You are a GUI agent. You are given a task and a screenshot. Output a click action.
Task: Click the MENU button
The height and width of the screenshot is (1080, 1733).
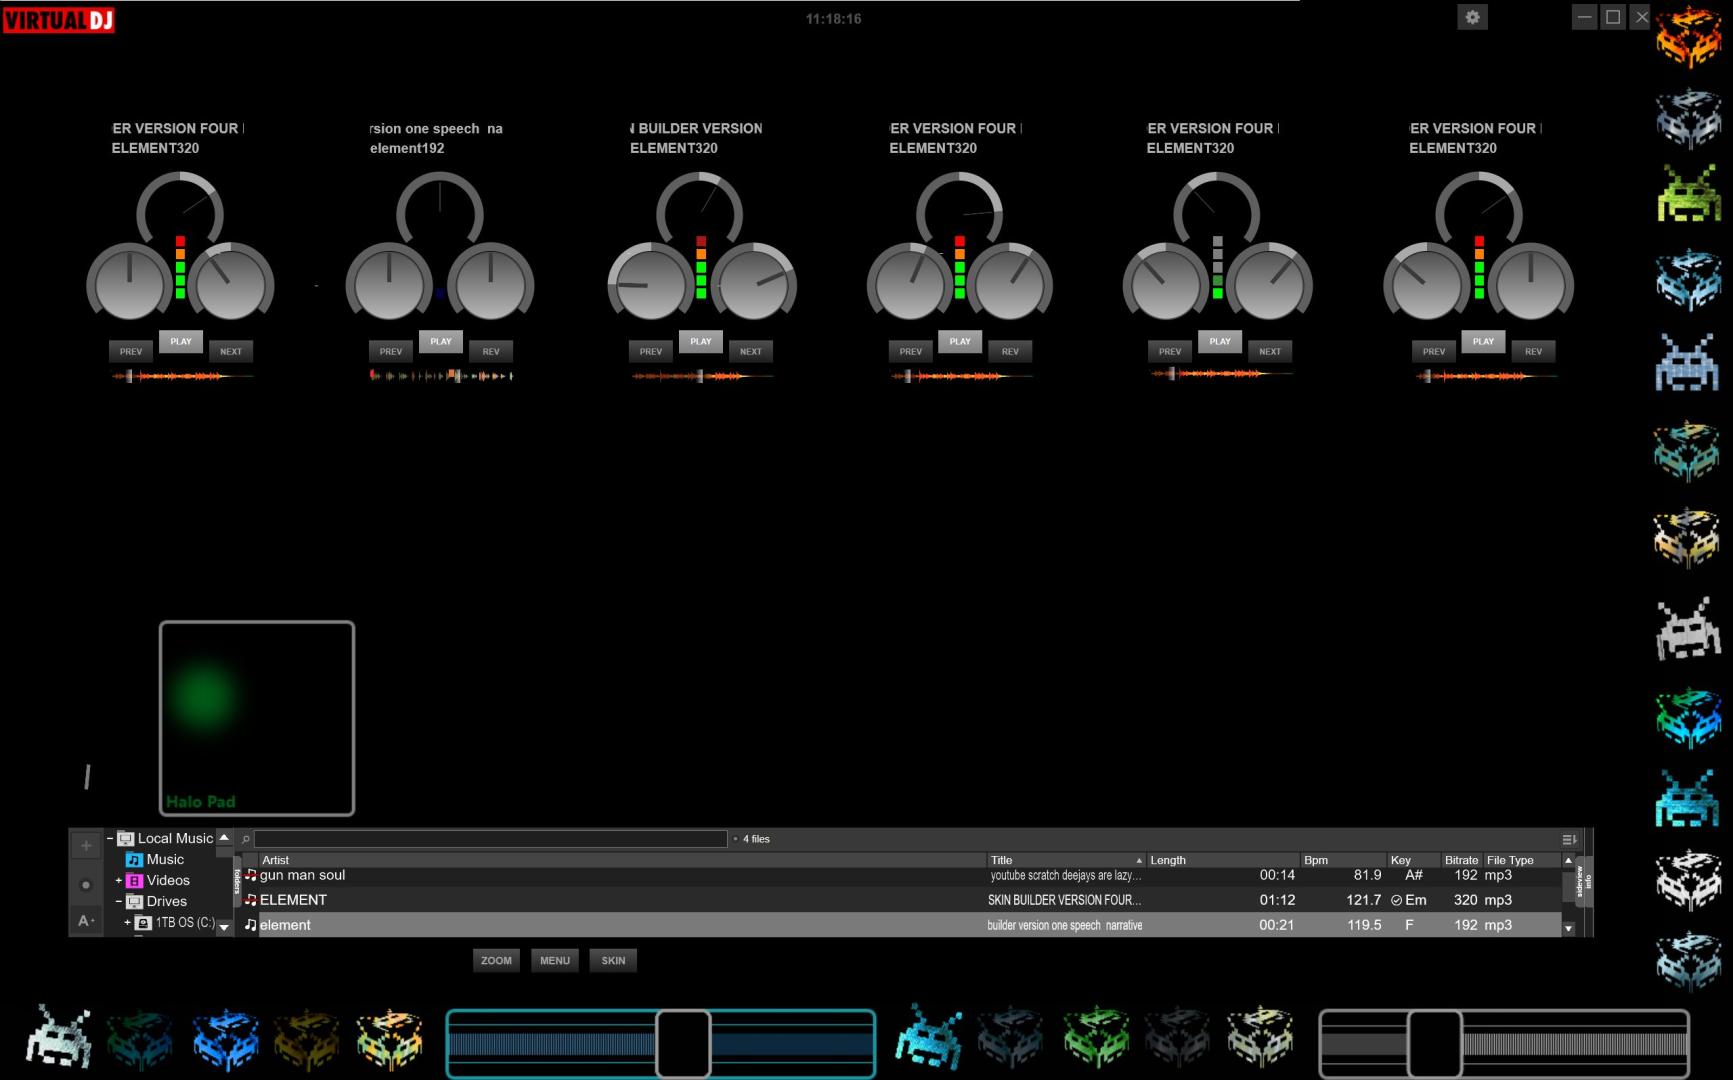pyautogui.click(x=555, y=960)
